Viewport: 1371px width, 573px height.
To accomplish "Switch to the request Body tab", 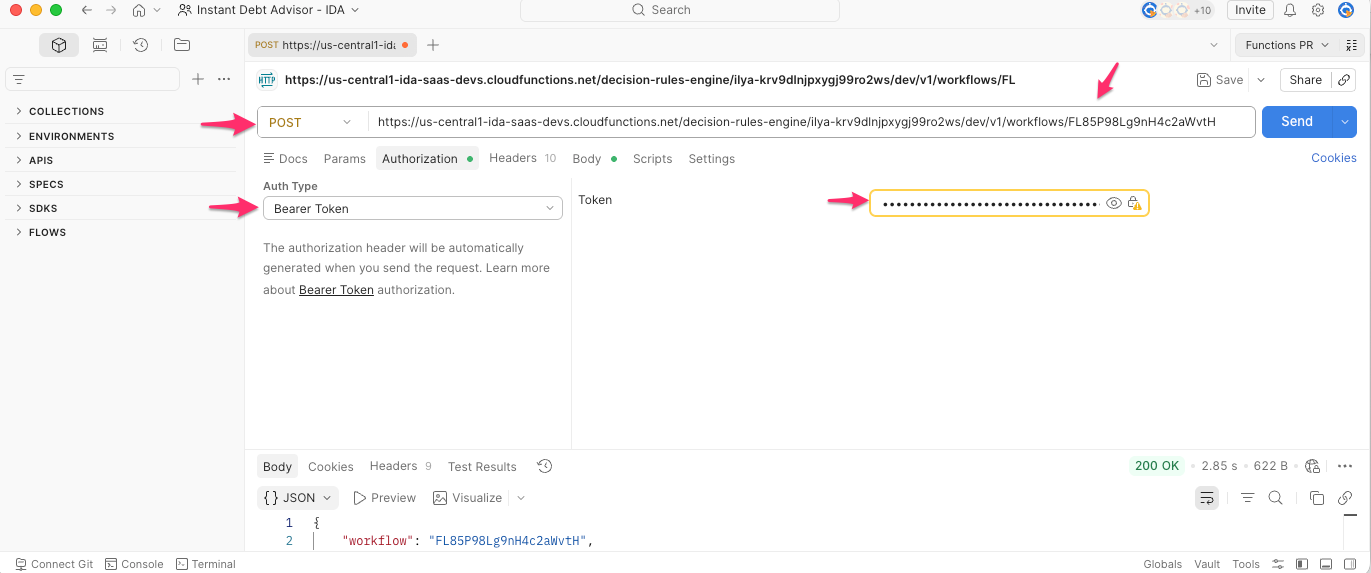I will 594,159.
